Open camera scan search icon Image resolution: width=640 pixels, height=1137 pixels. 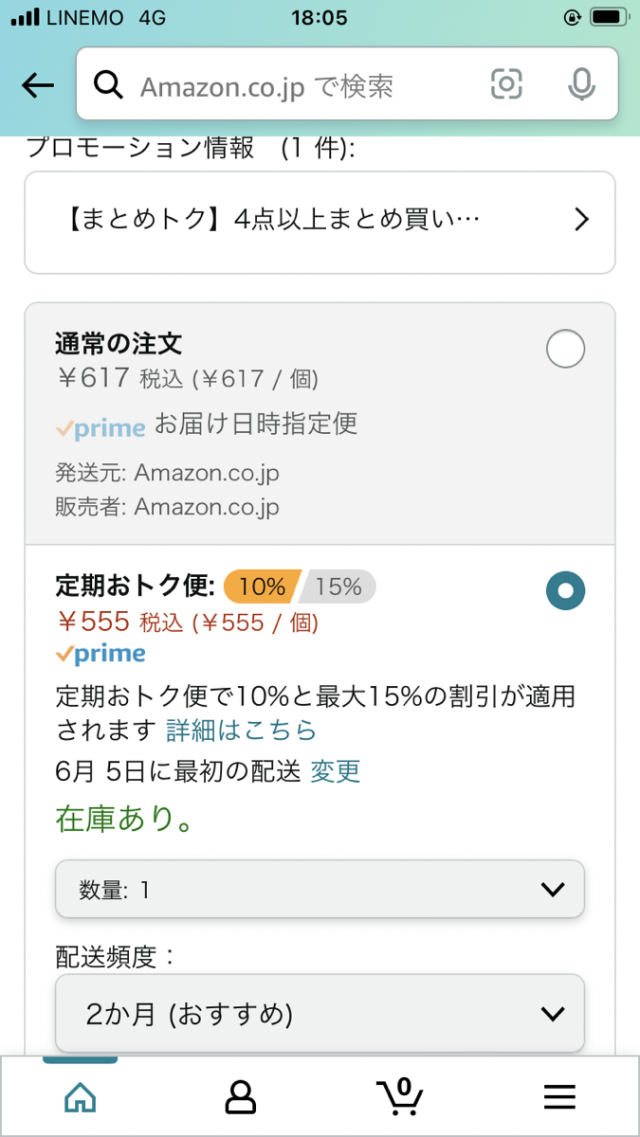click(507, 86)
